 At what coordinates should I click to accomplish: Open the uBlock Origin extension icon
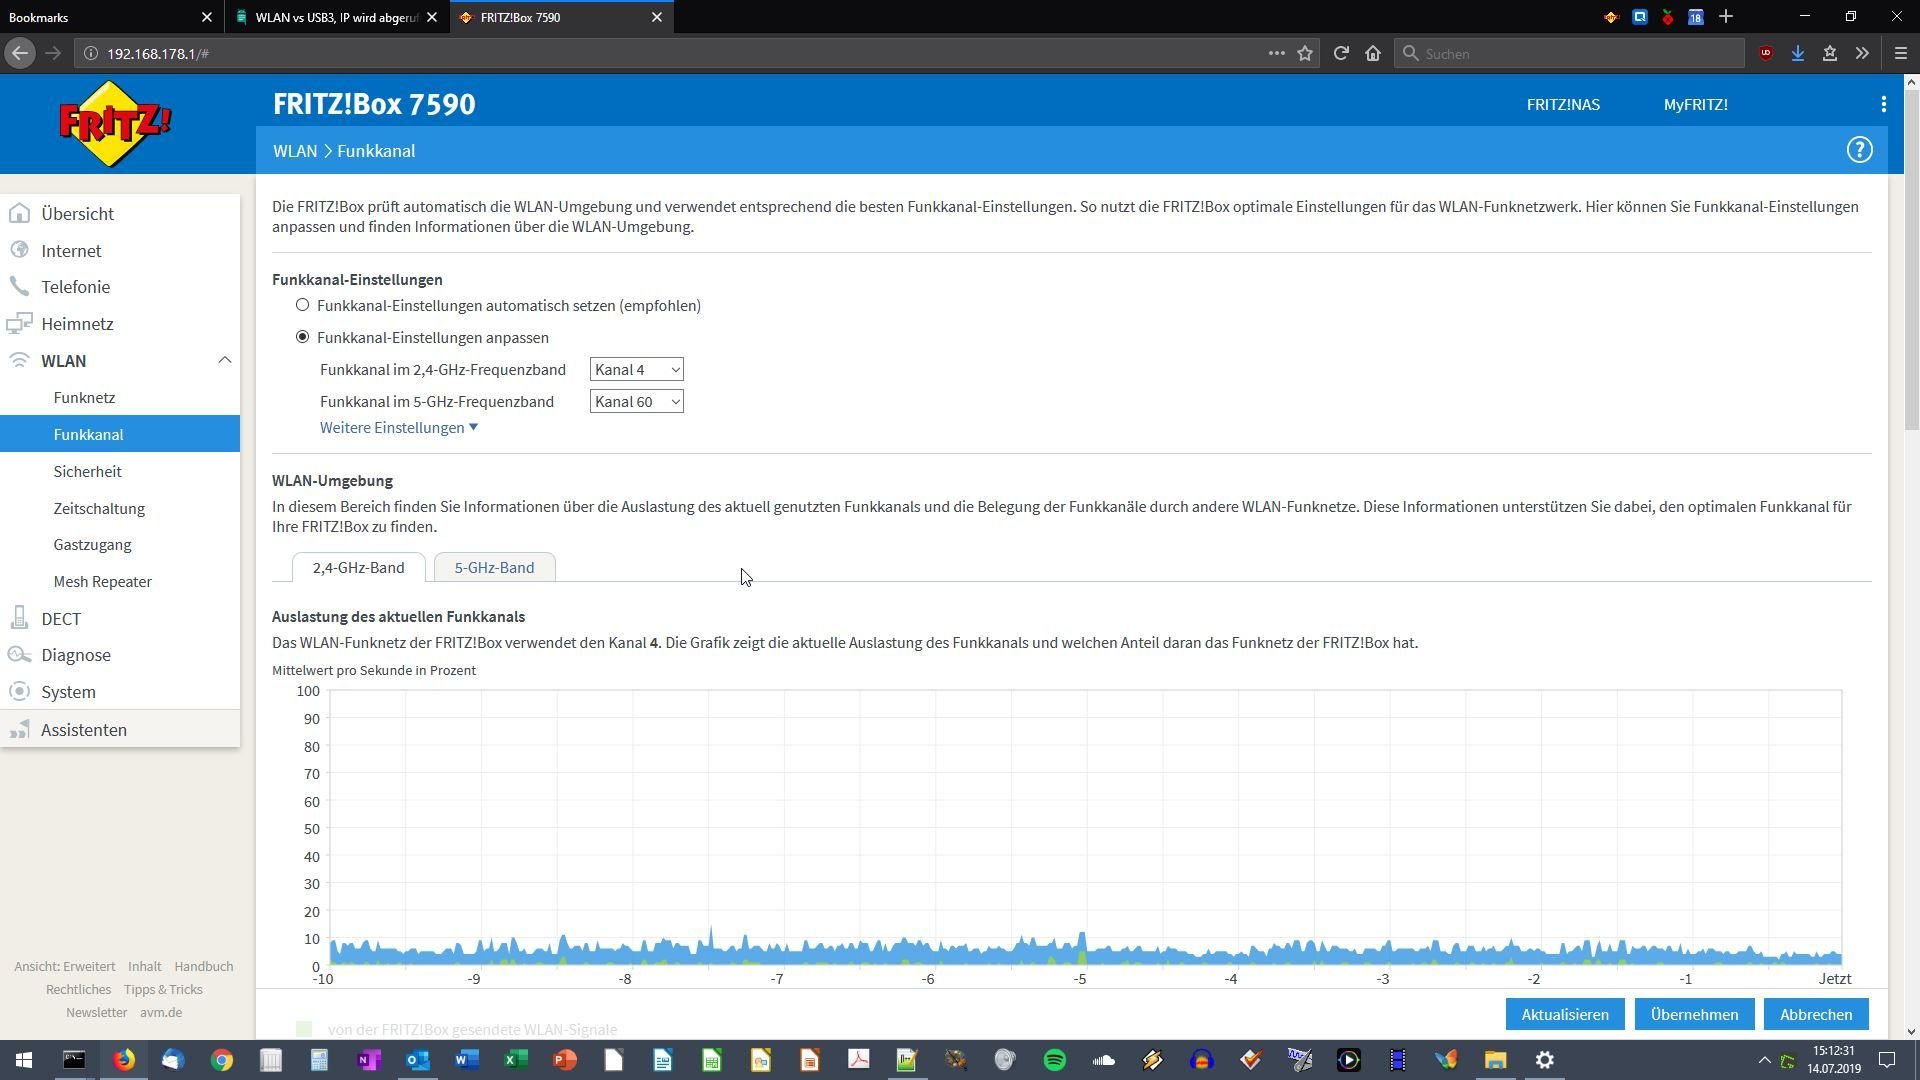click(1766, 53)
